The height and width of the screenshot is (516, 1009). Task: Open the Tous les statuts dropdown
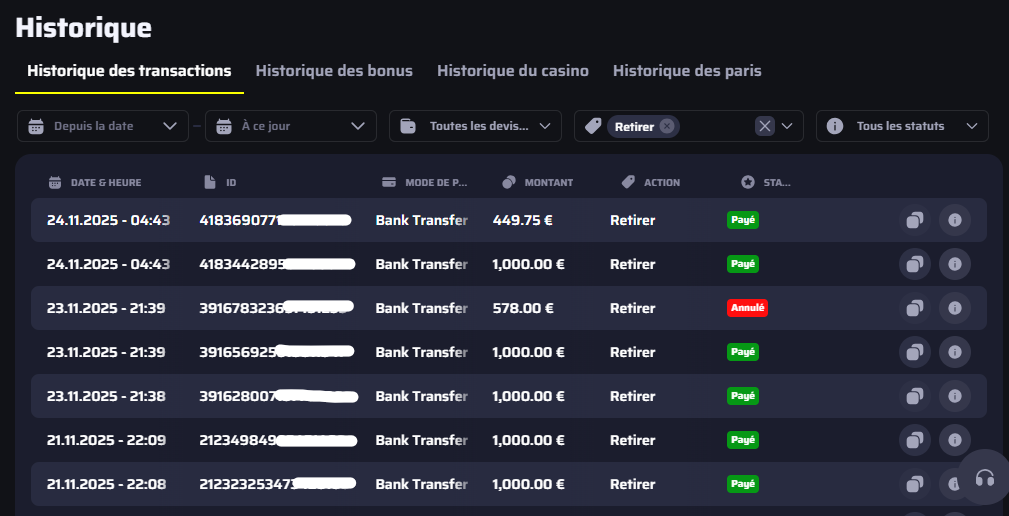click(x=902, y=126)
